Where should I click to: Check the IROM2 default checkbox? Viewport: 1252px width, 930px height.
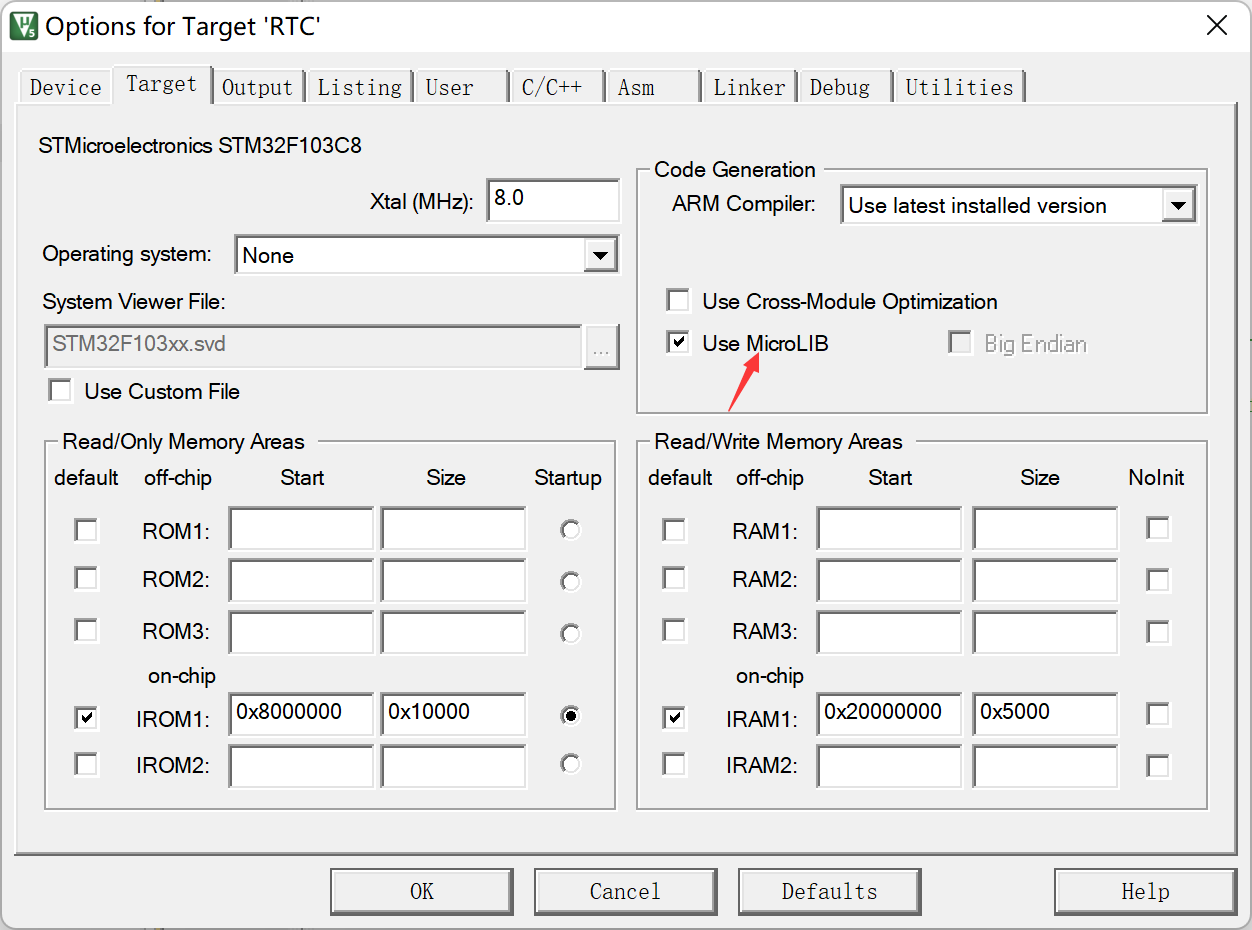click(87, 765)
